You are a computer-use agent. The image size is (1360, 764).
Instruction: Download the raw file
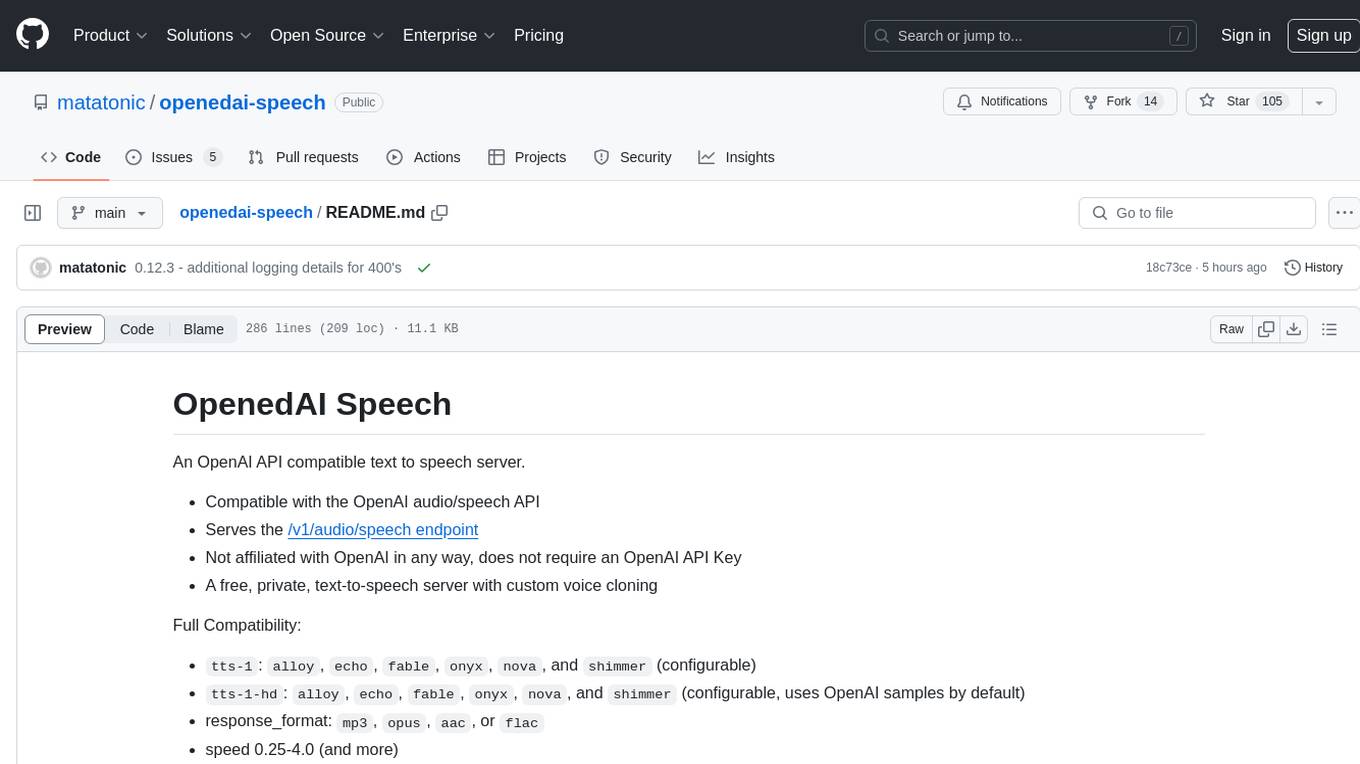pos(1293,329)
